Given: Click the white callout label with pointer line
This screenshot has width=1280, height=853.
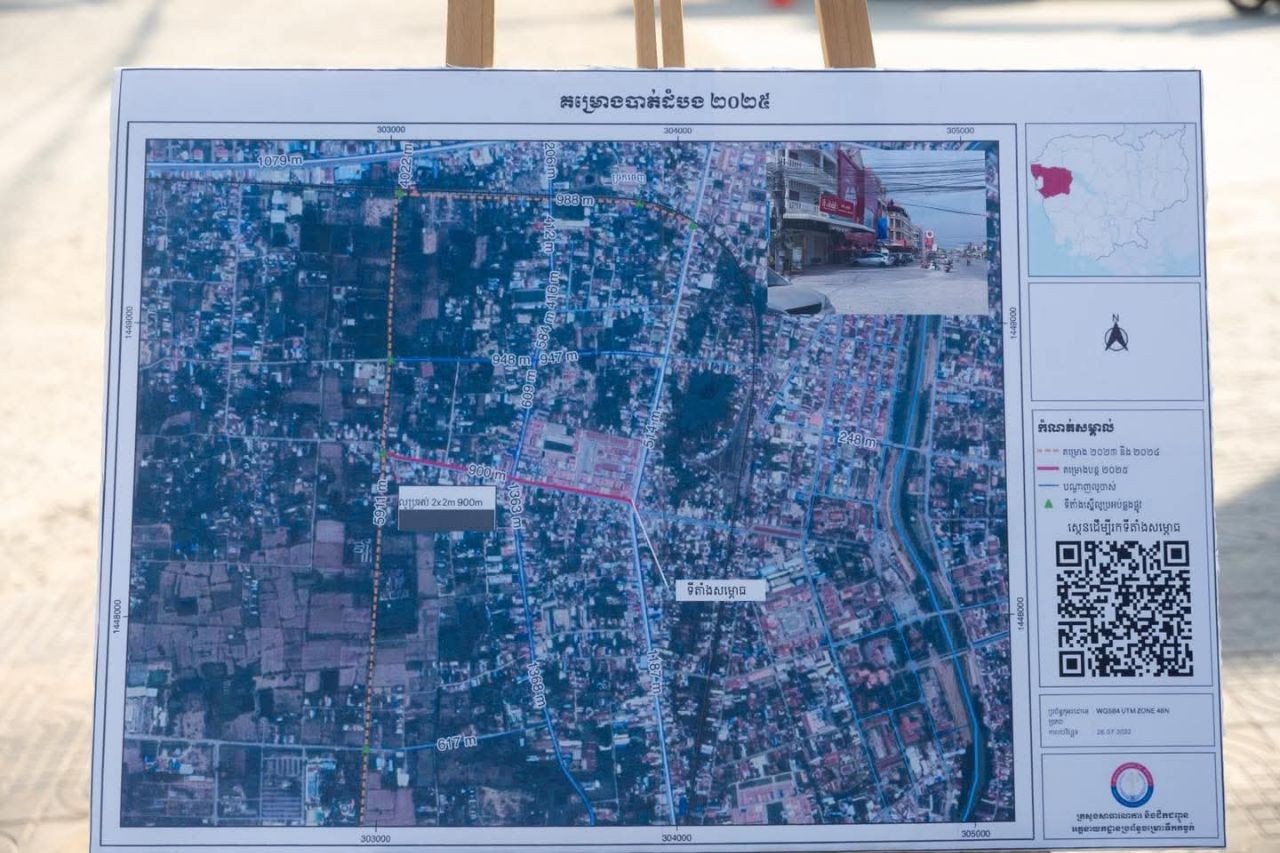Looking at the screenshot, I should click(720, 590).
